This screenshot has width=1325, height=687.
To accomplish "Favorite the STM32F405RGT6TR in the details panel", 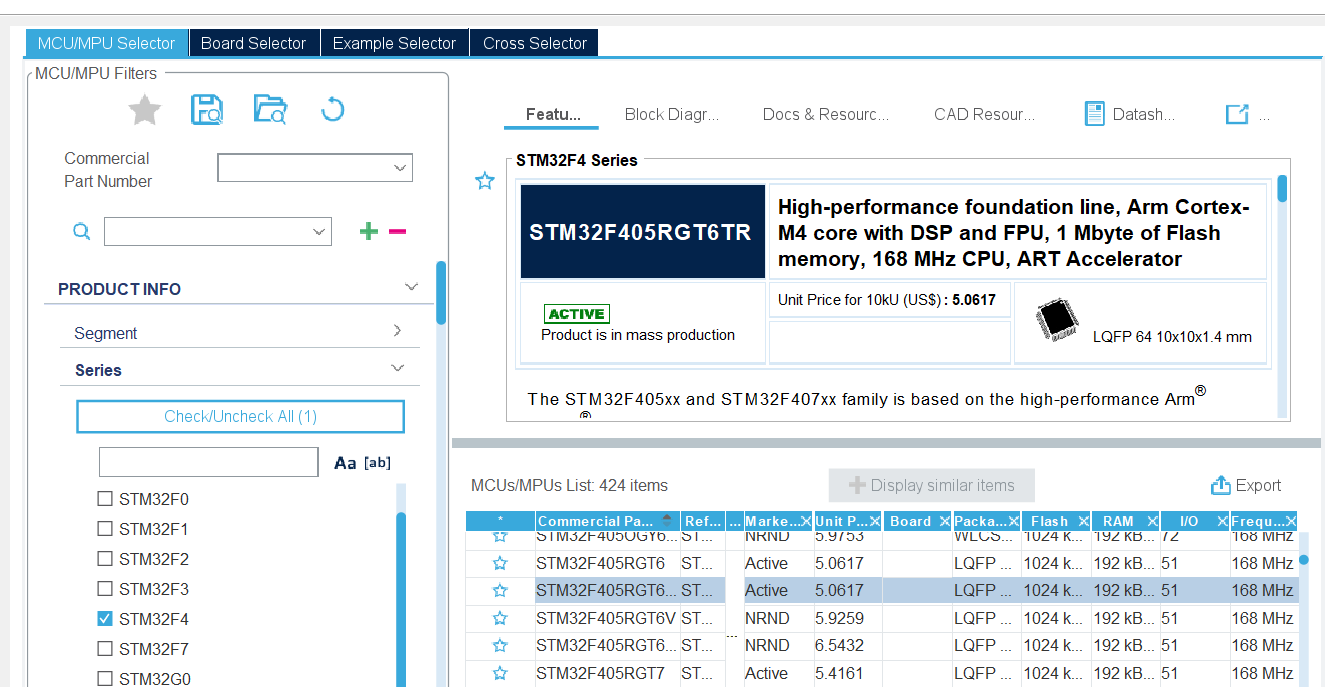I will pos(485,181).
